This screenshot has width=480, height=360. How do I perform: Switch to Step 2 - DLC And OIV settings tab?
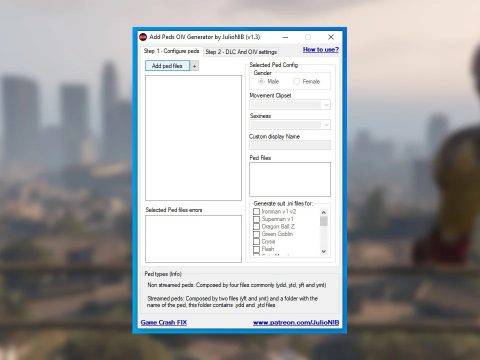pyautogui.click(x=241, y=52)
